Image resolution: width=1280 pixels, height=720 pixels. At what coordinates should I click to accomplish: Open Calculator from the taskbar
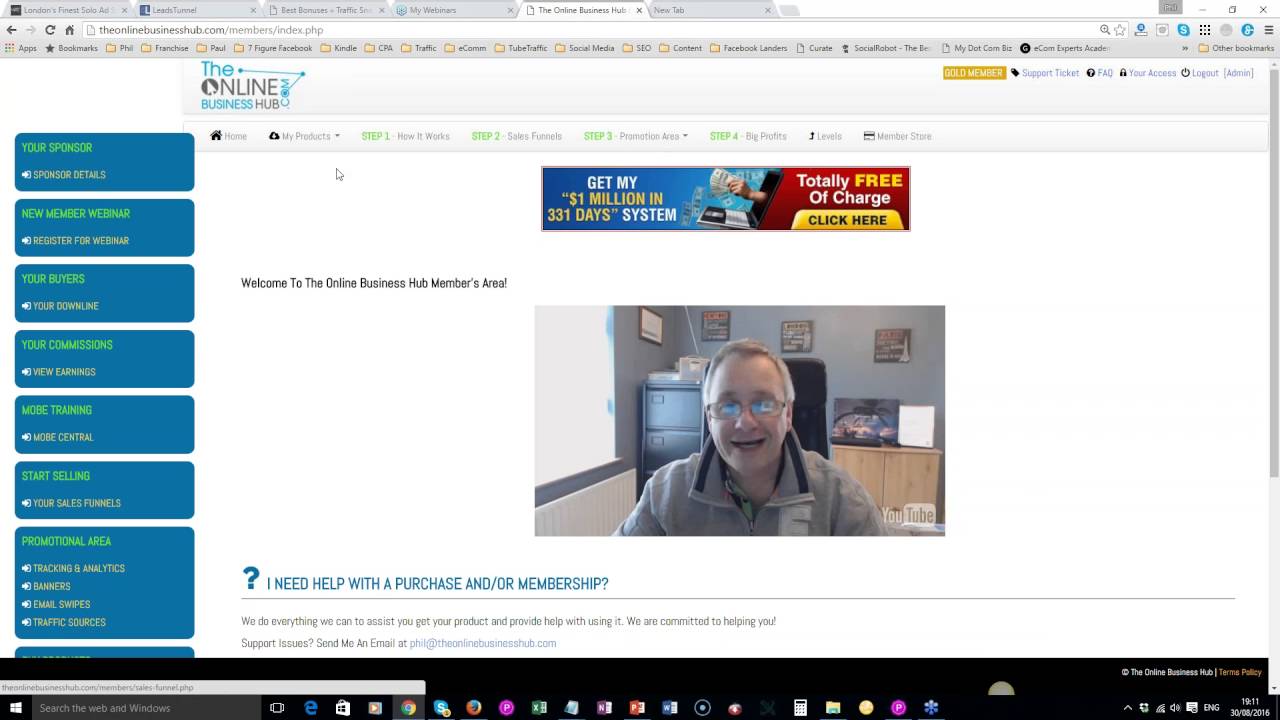tap(800, 708)
